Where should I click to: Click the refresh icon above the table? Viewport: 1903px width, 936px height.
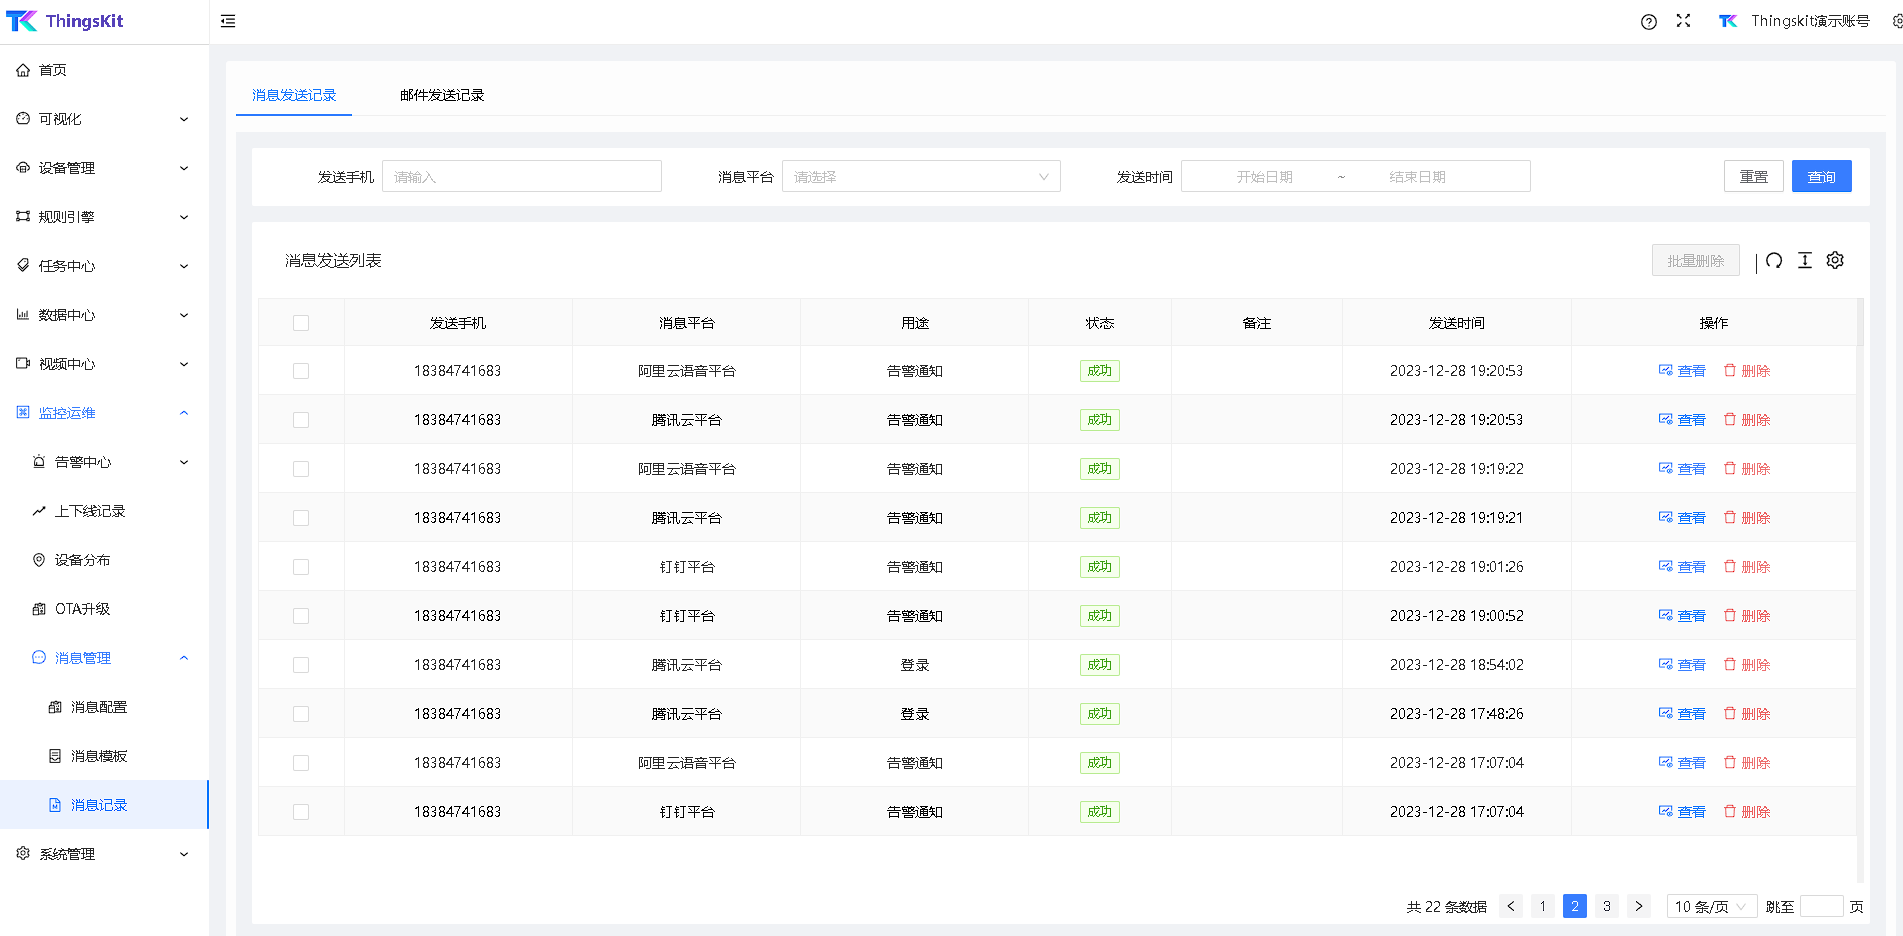[1774, 261]
